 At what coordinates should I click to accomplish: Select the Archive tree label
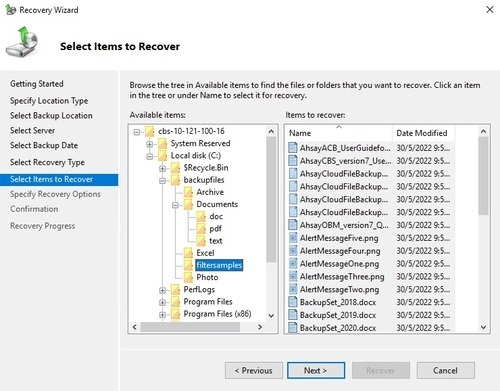210,192
